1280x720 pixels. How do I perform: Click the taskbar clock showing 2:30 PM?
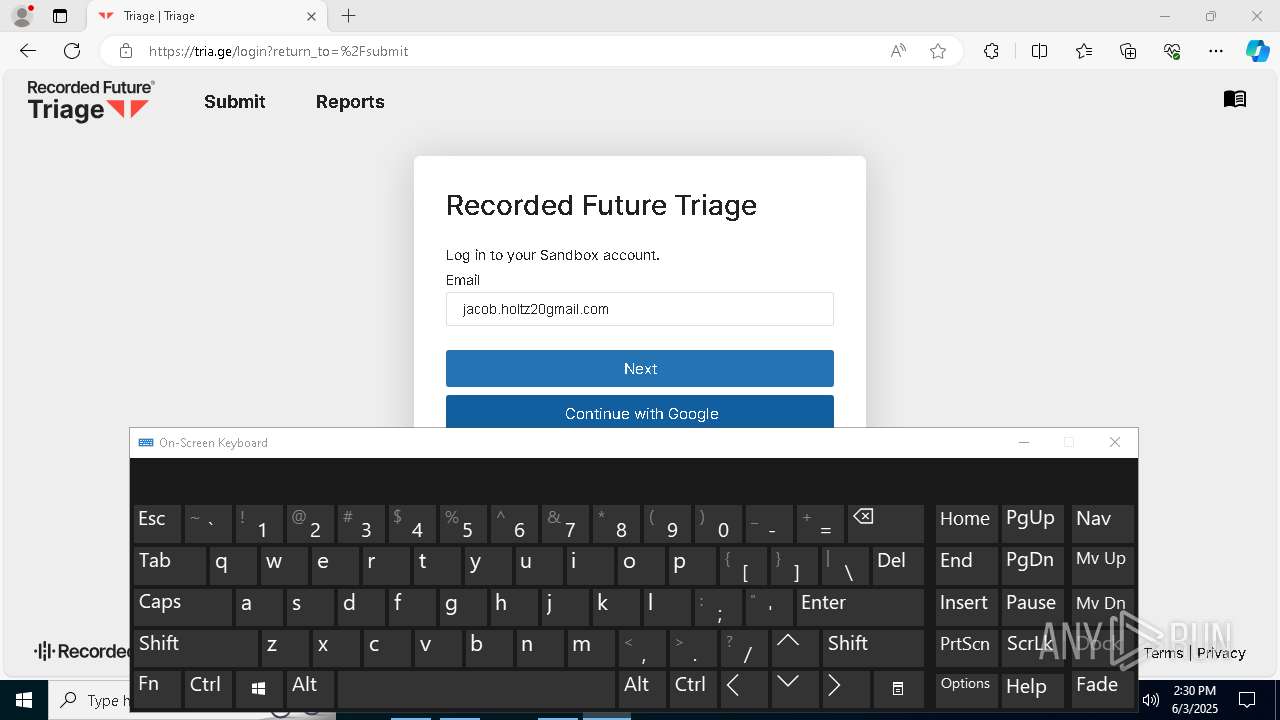tap(1194, 700)
